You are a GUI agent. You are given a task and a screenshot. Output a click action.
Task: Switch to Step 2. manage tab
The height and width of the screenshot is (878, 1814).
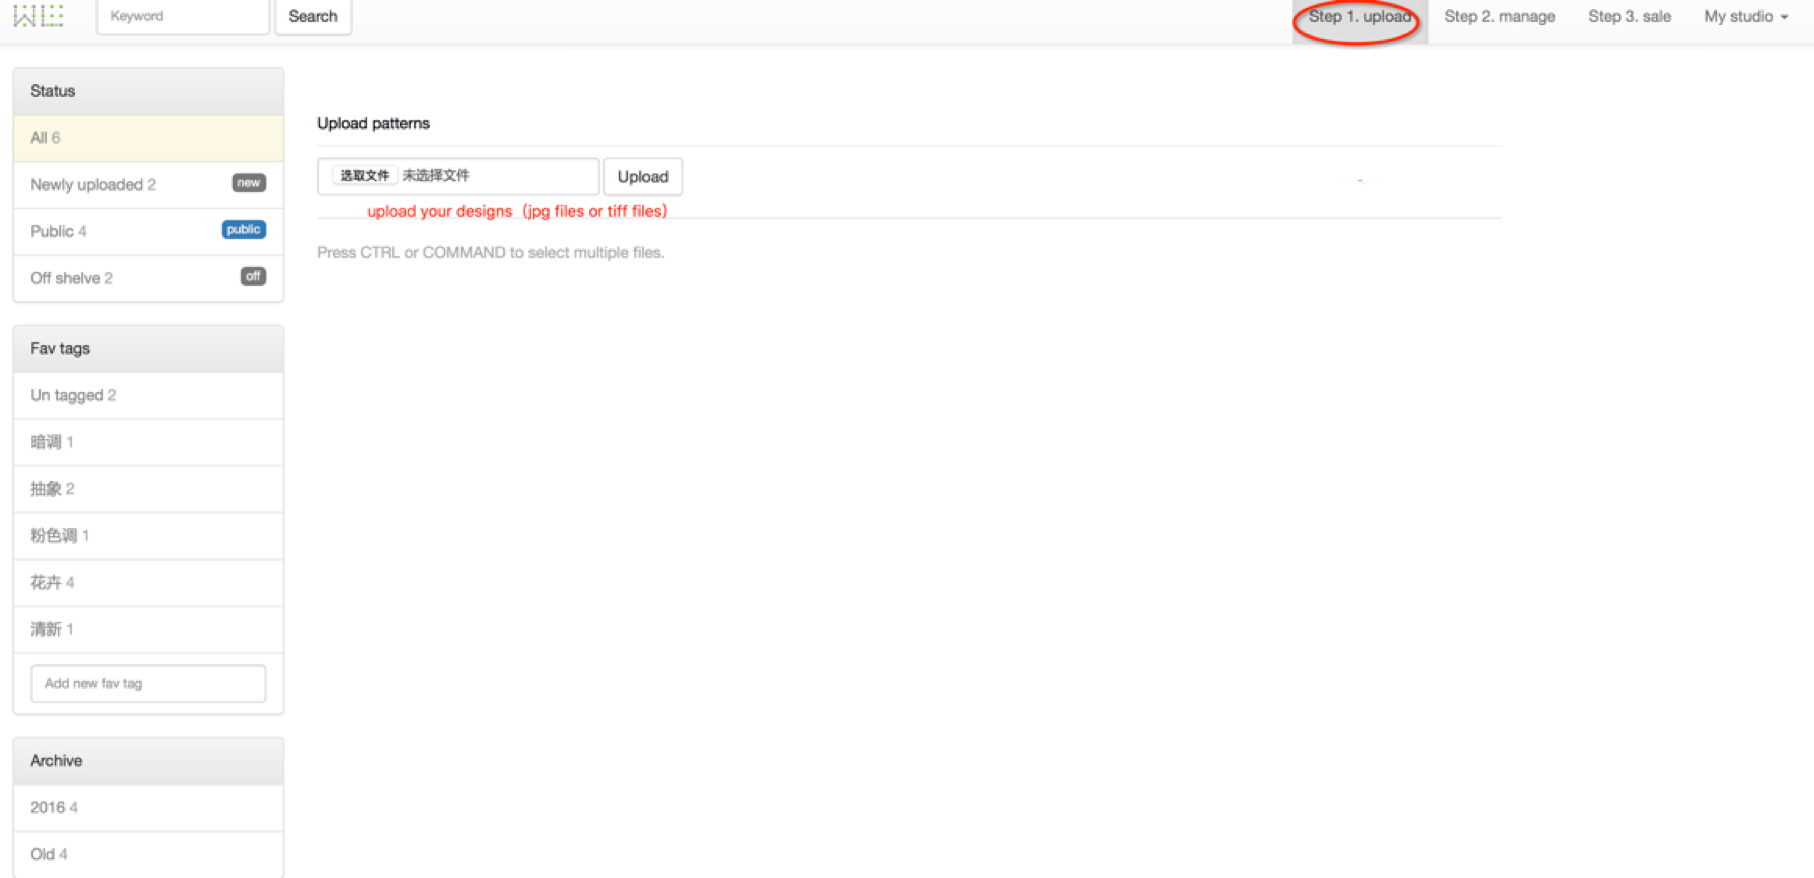point(1499,17)
